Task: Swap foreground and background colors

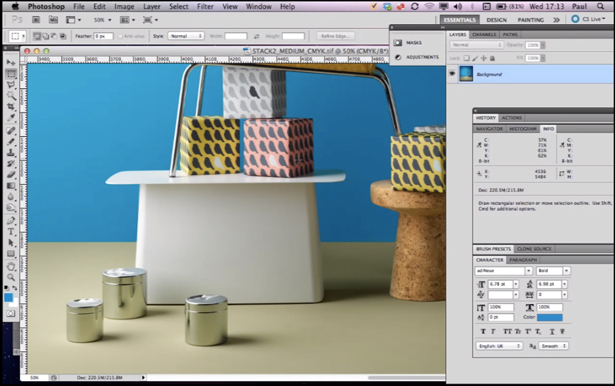Action: 15,288
